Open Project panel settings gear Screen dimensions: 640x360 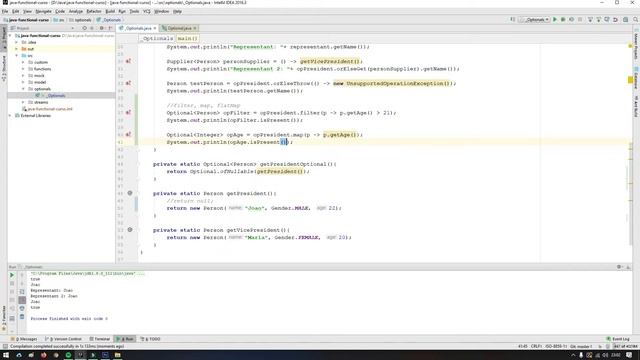102,28
